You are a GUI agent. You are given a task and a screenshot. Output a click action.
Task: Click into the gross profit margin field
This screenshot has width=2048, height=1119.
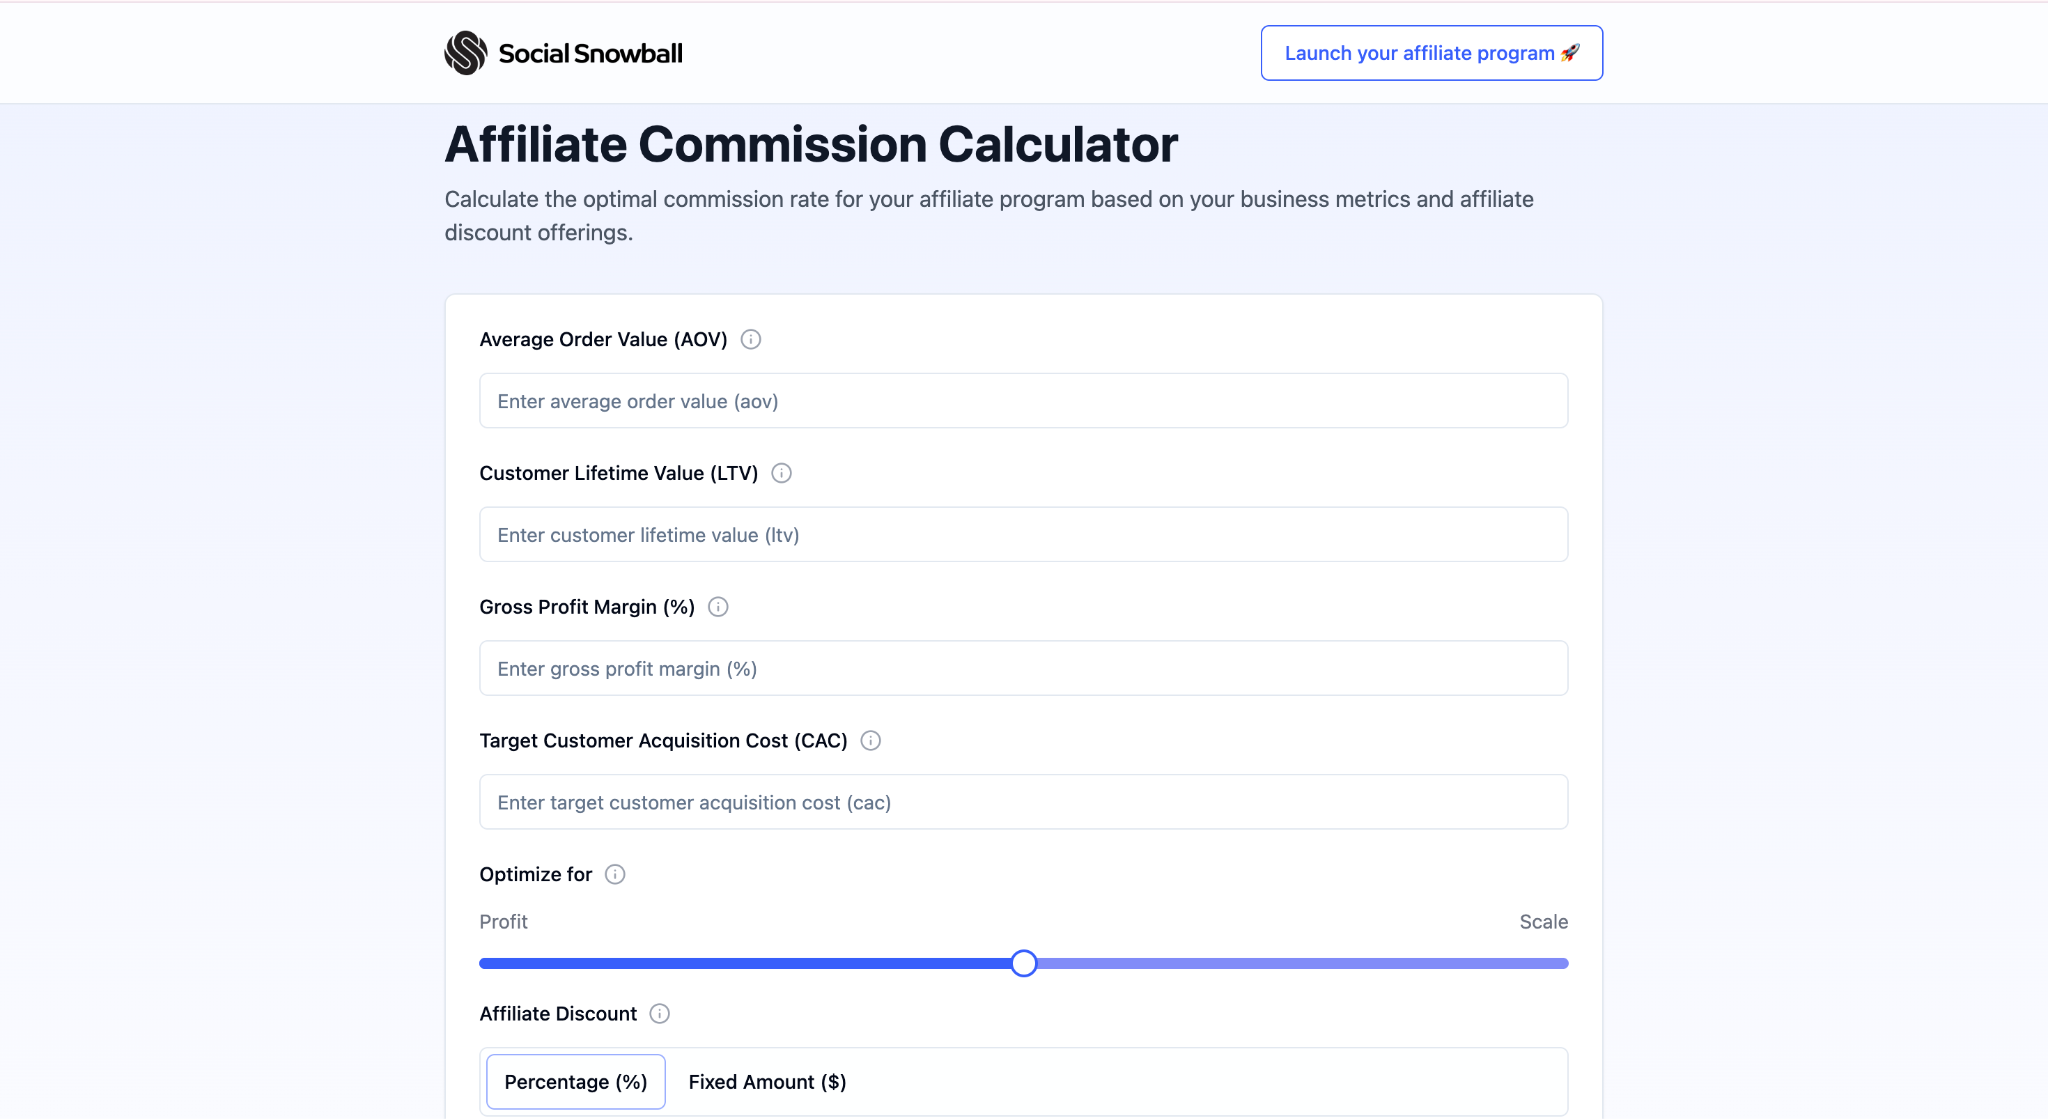click(1024, 668)
